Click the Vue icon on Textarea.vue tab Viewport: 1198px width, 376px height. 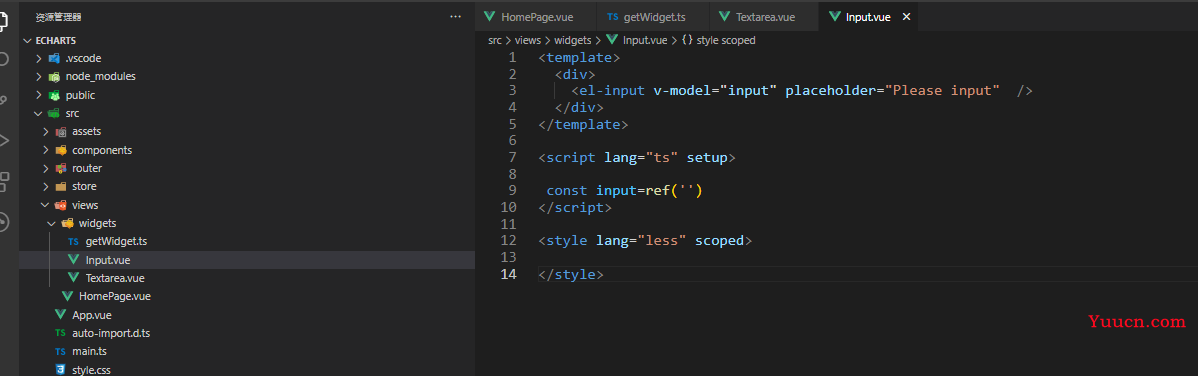point(724,17)
